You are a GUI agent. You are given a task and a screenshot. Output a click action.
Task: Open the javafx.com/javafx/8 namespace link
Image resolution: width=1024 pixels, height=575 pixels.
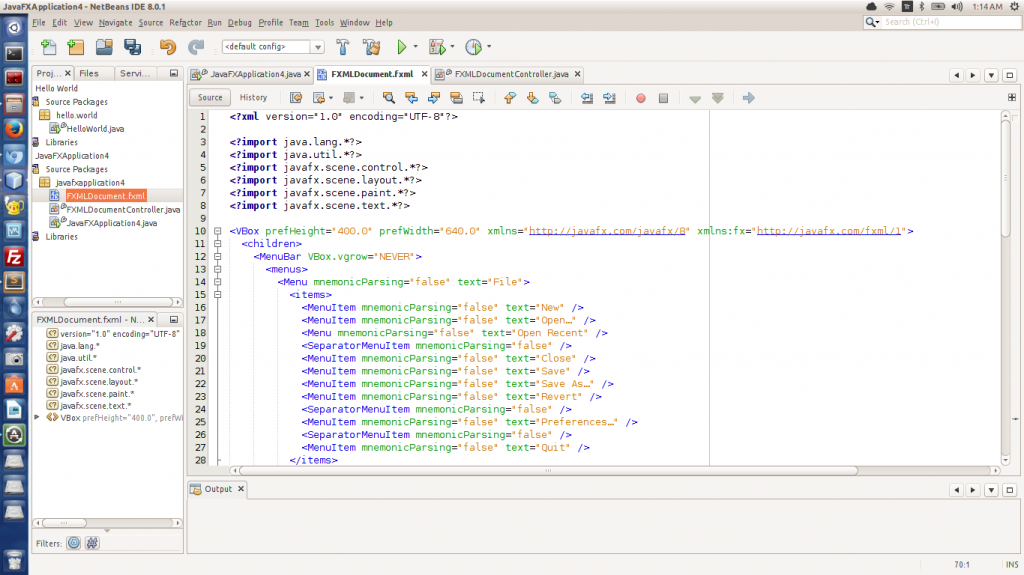tap(607, 231)
